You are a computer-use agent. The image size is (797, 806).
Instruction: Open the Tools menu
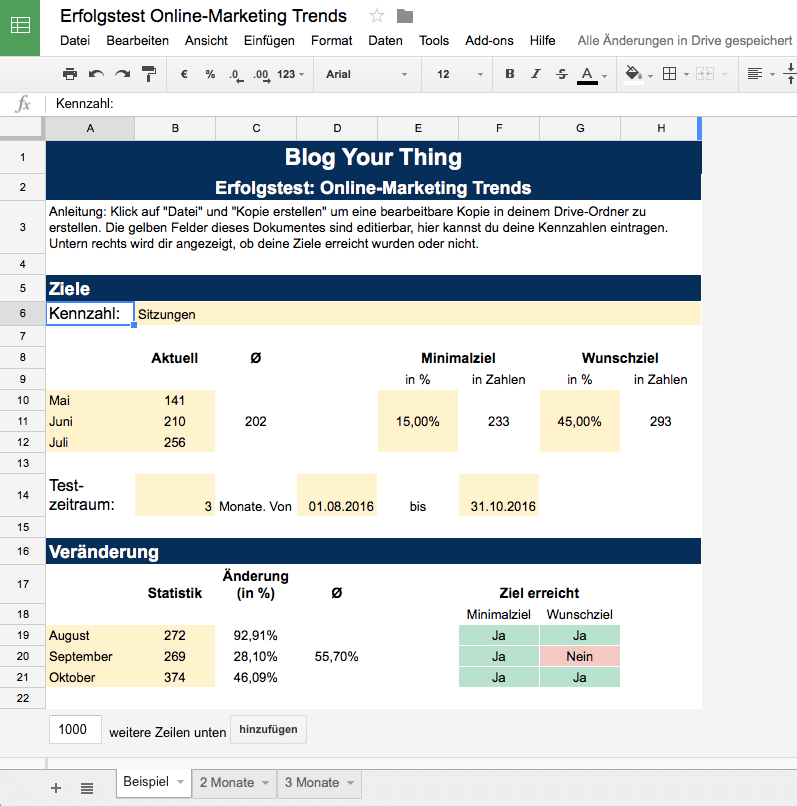(x=434, y=41)
